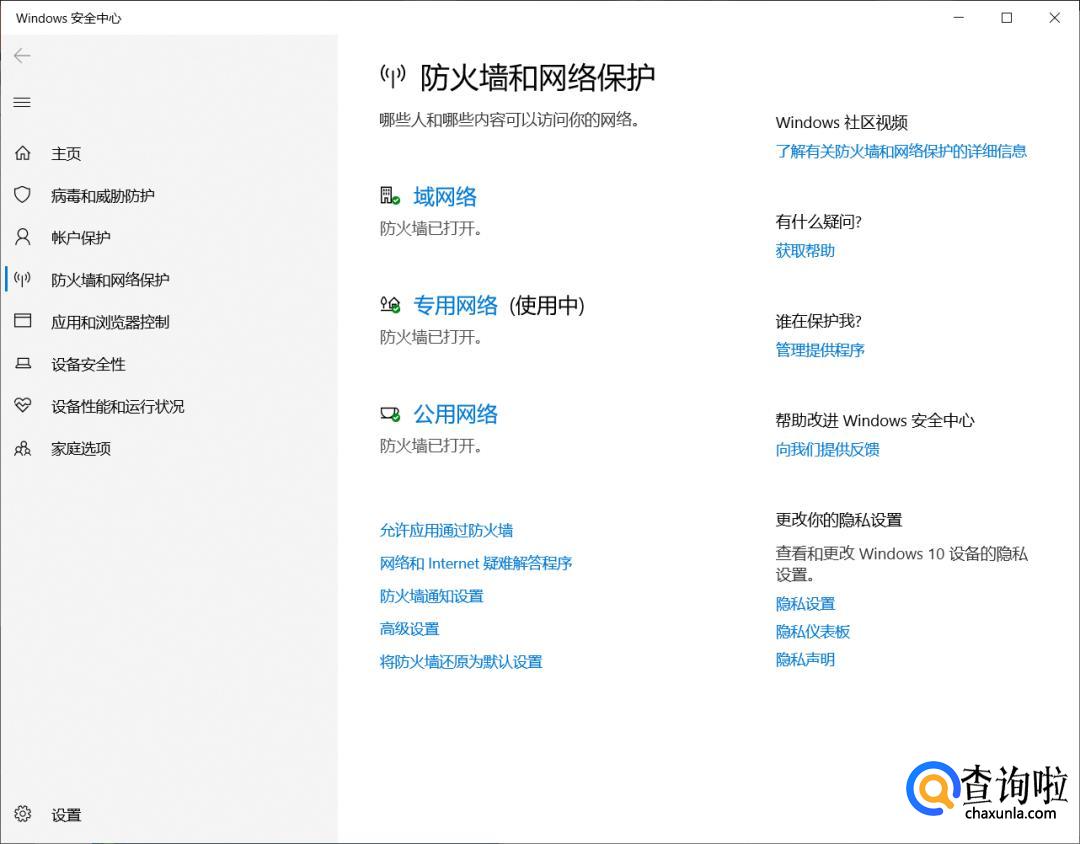
Task: Click the Windows 安全中心 window title
Action: (68, 19)
